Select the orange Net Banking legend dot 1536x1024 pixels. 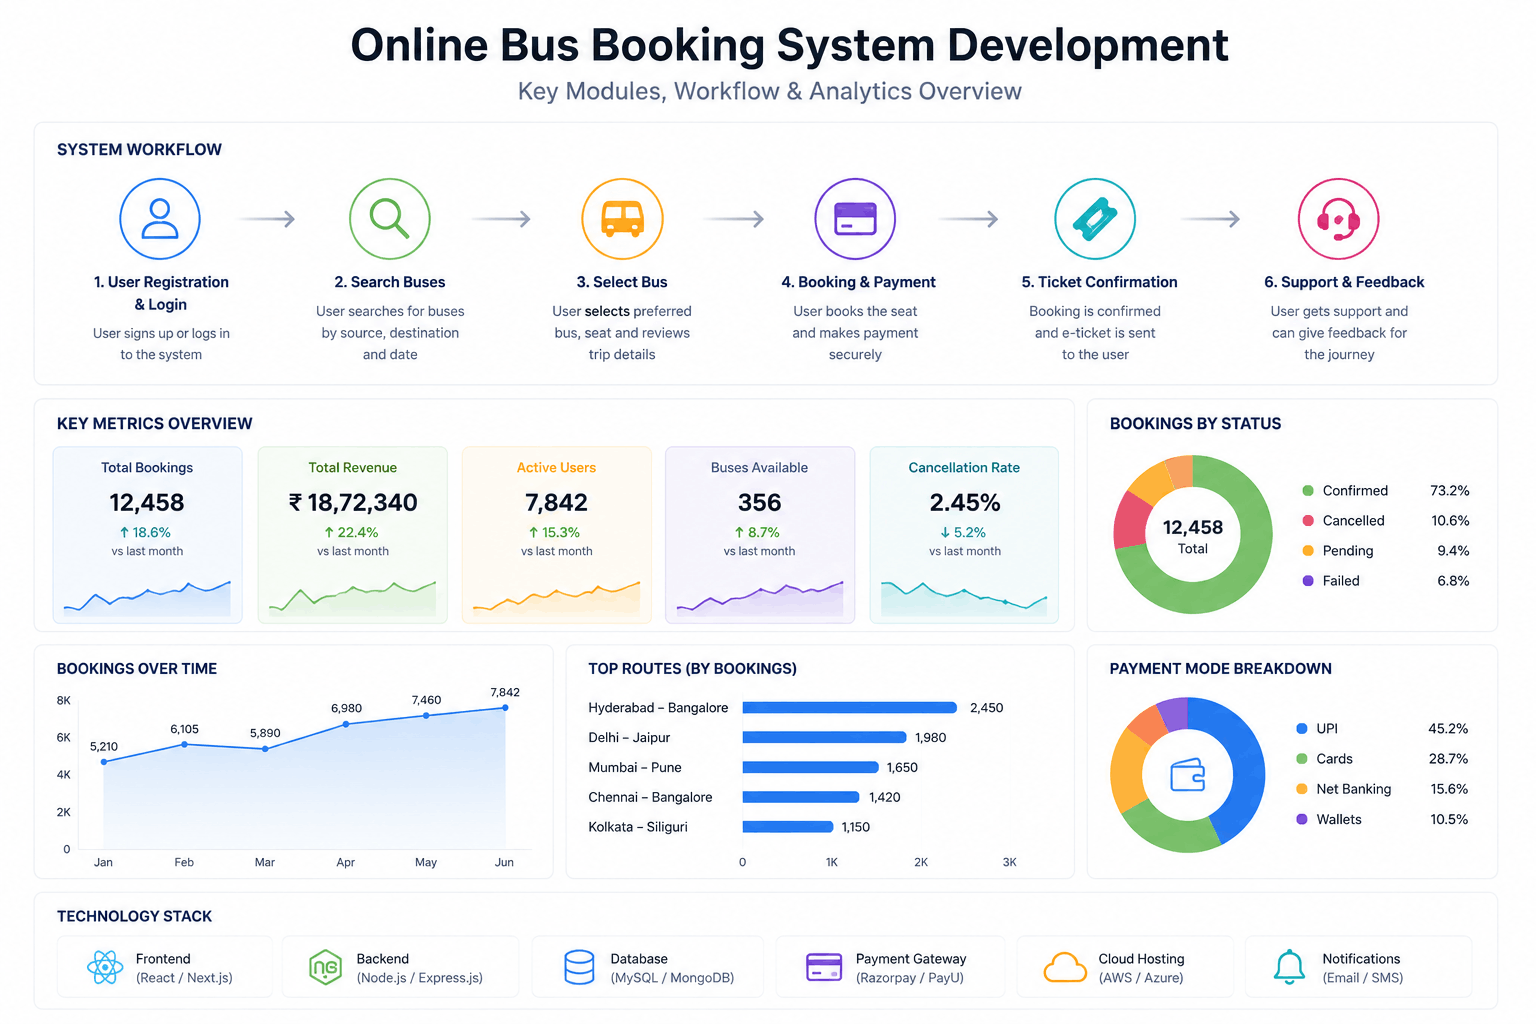point(1301,788)
